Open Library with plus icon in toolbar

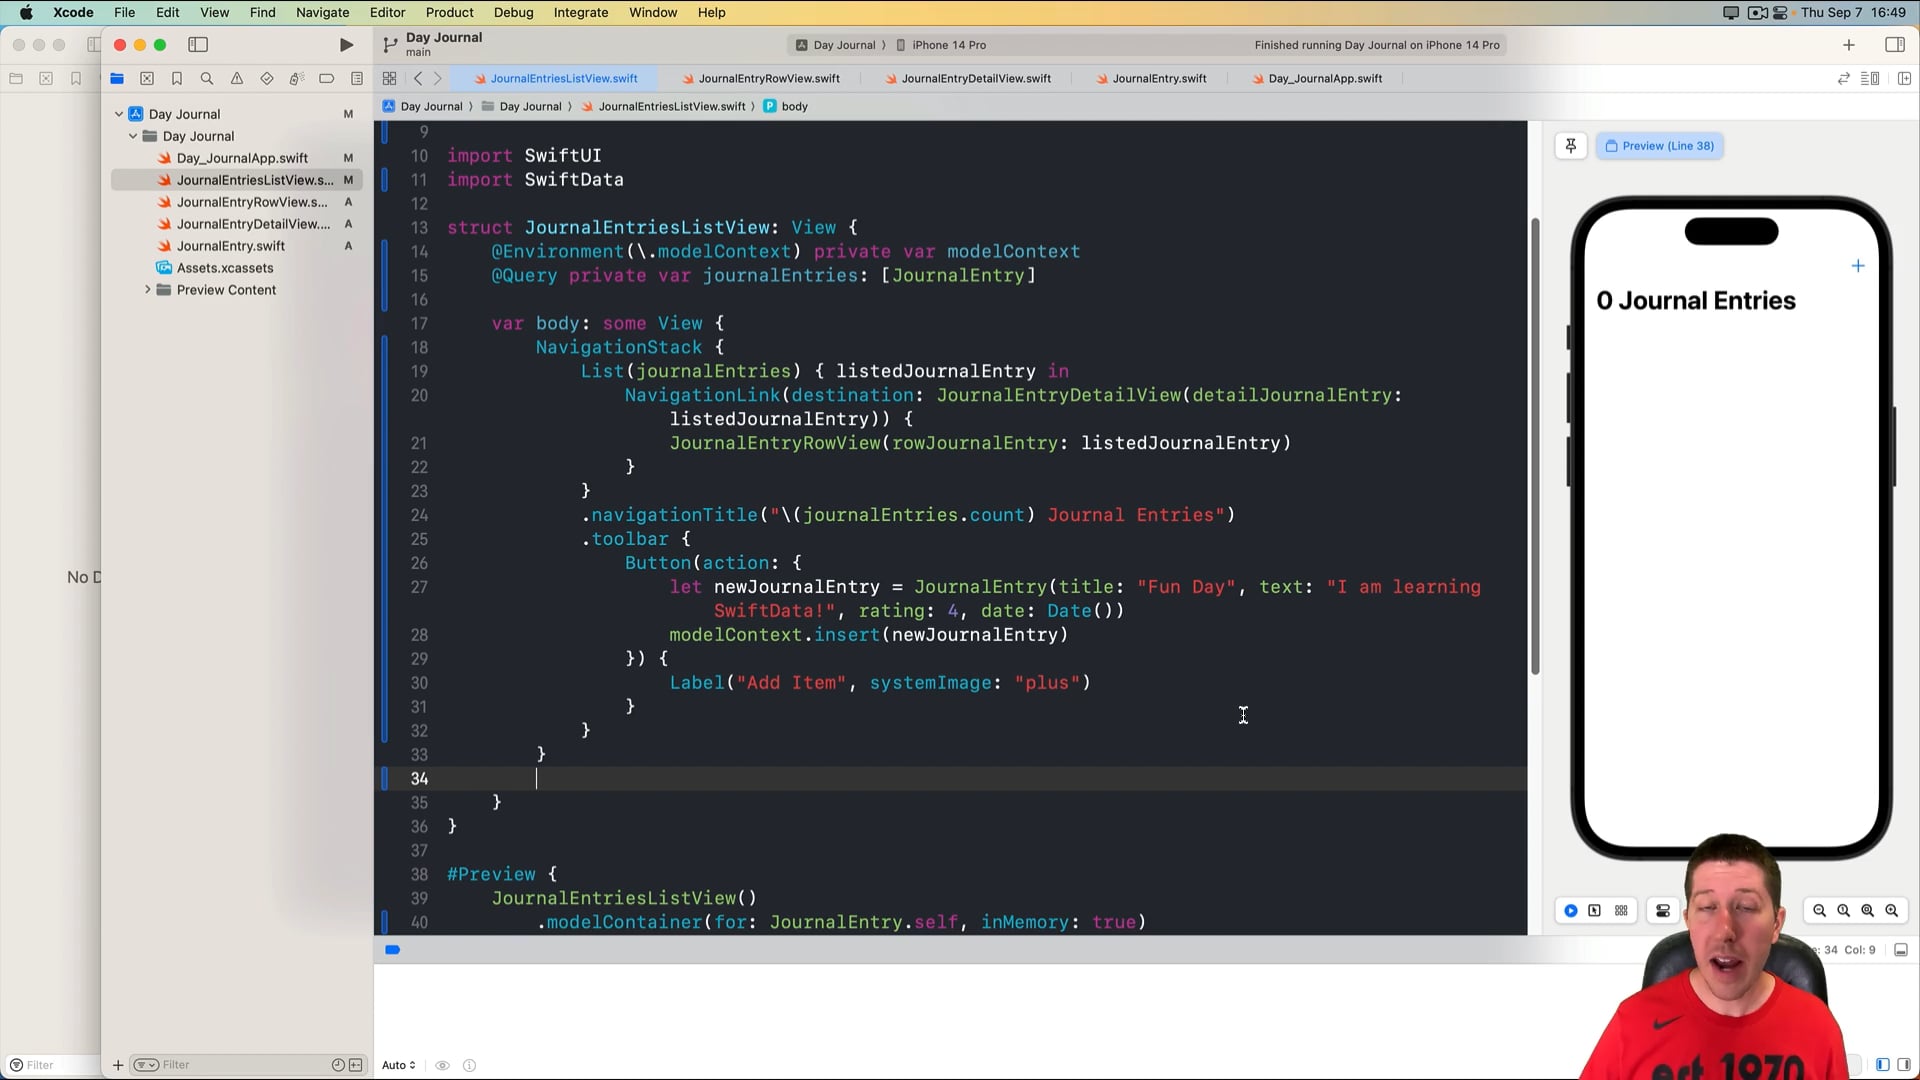click(1849, 45)
